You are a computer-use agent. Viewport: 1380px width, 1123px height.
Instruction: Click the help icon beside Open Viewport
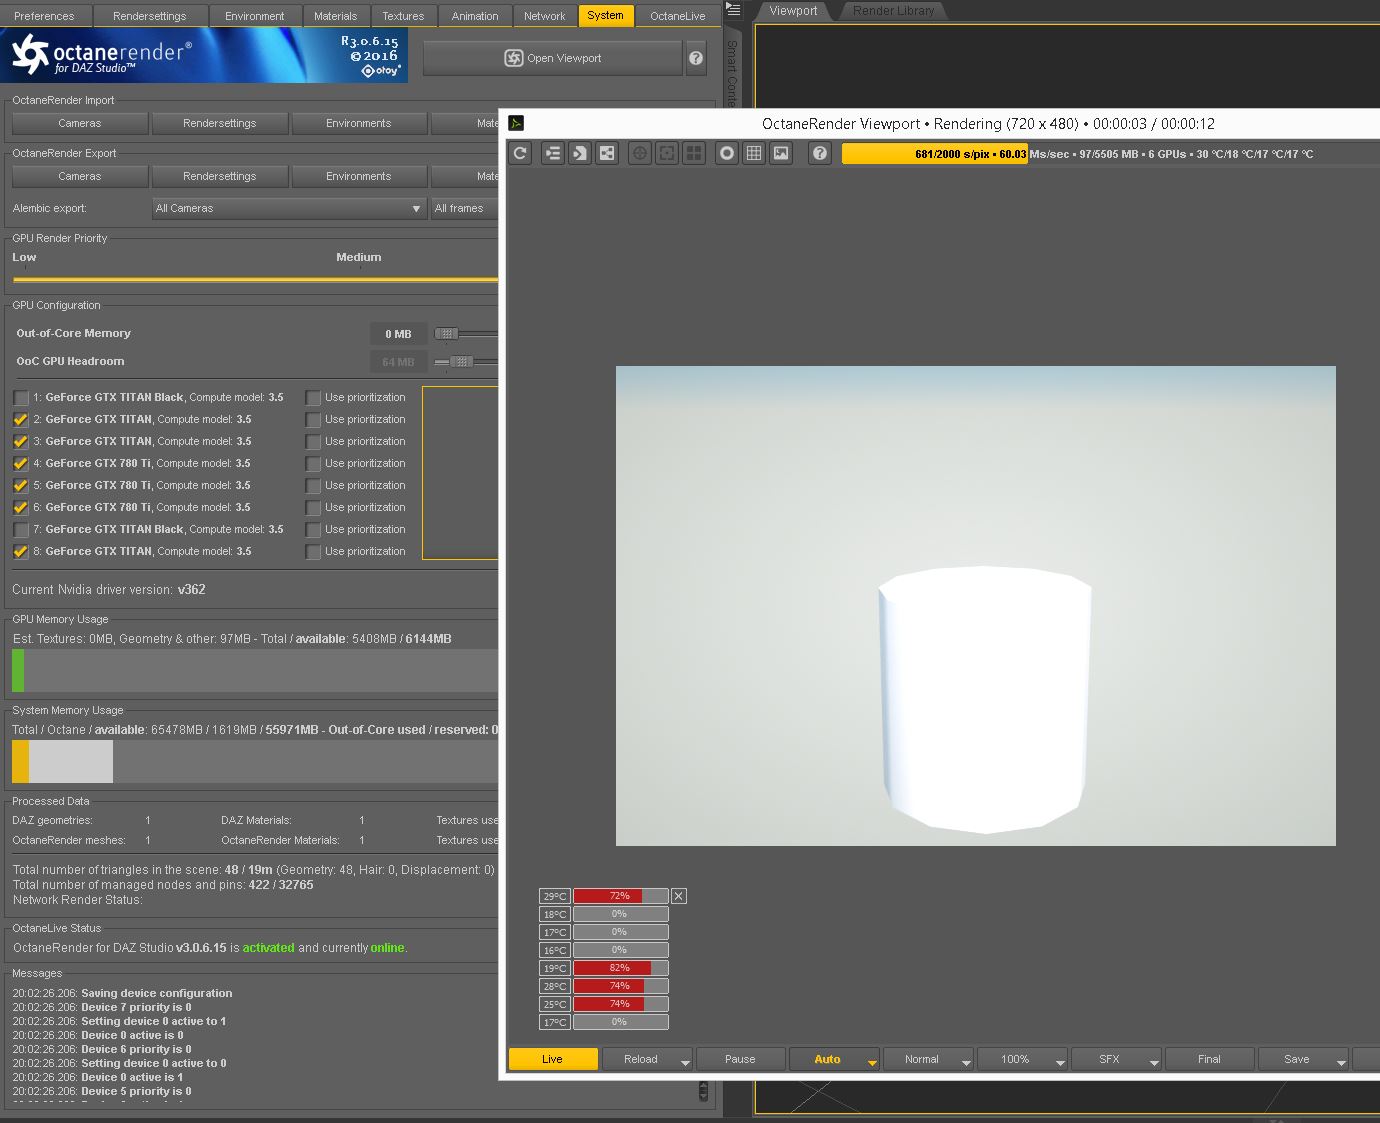pyautogui.click(x=696, y=58)
